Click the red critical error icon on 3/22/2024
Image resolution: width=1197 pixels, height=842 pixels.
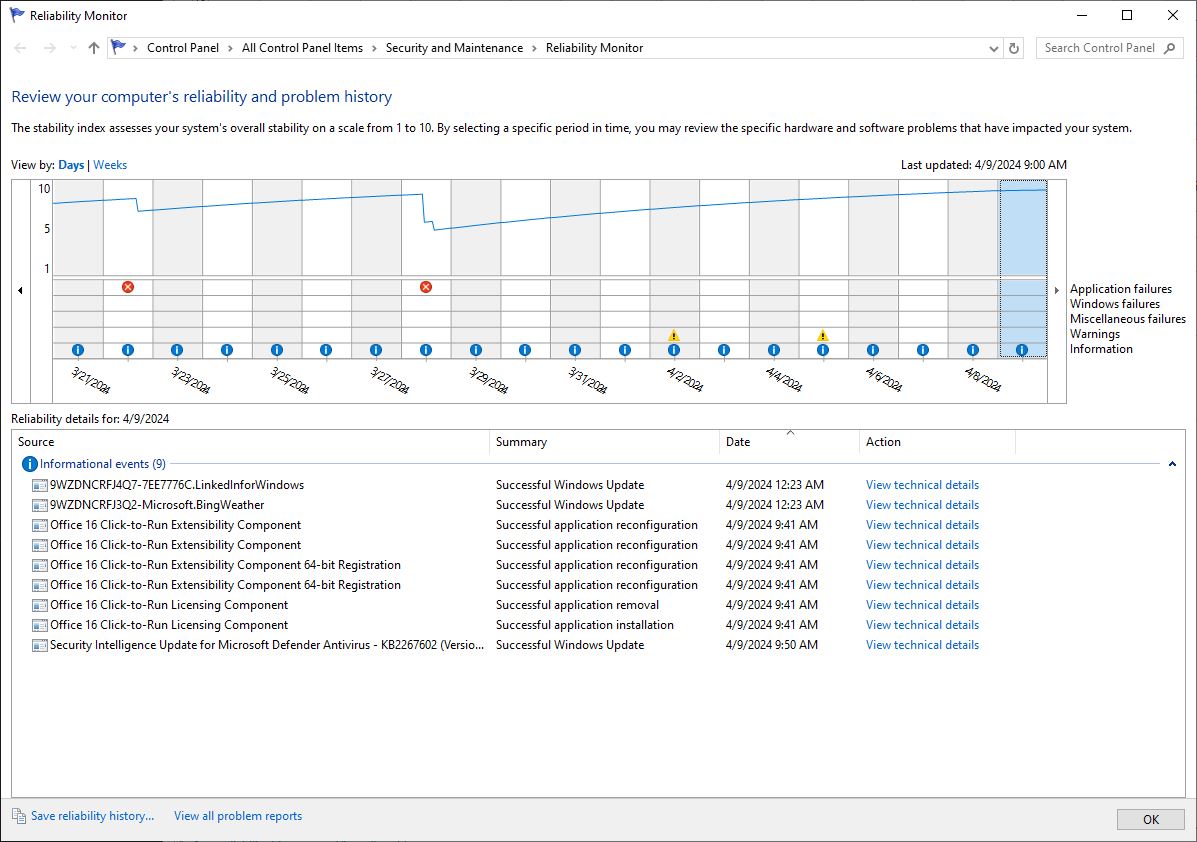[127, 287]
